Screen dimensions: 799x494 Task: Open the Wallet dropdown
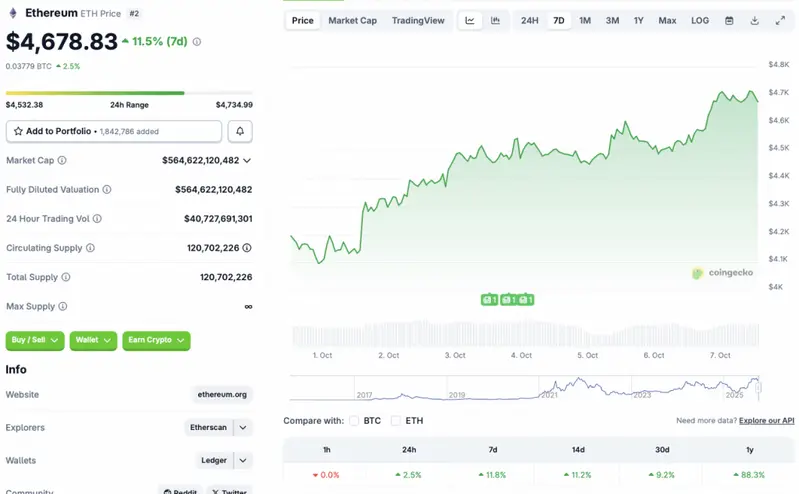click(93, 340)
